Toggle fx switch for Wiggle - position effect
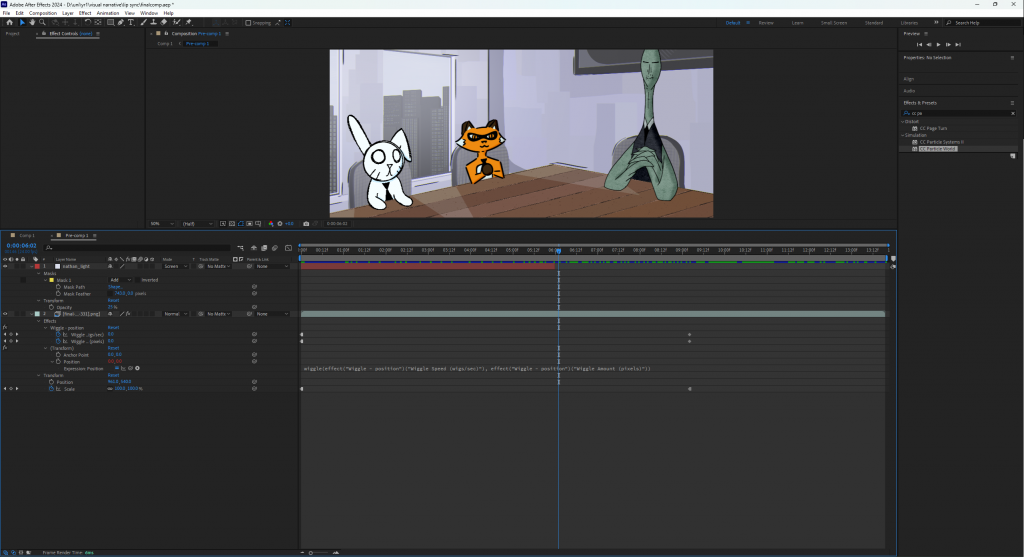This screenshot has height=557, width=1024. pos(5,328)
